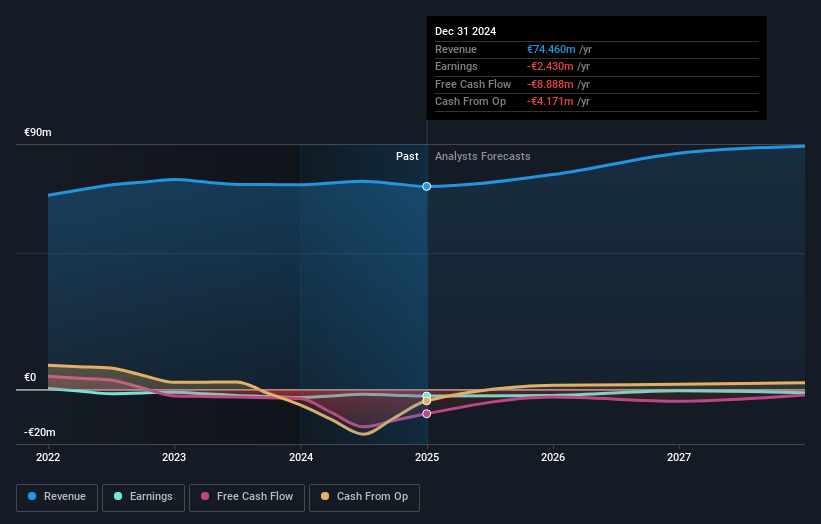Screen dimensions: 821x524
Task: Click the teal Earnings data point marker
Action: click(x=427, y=396)
